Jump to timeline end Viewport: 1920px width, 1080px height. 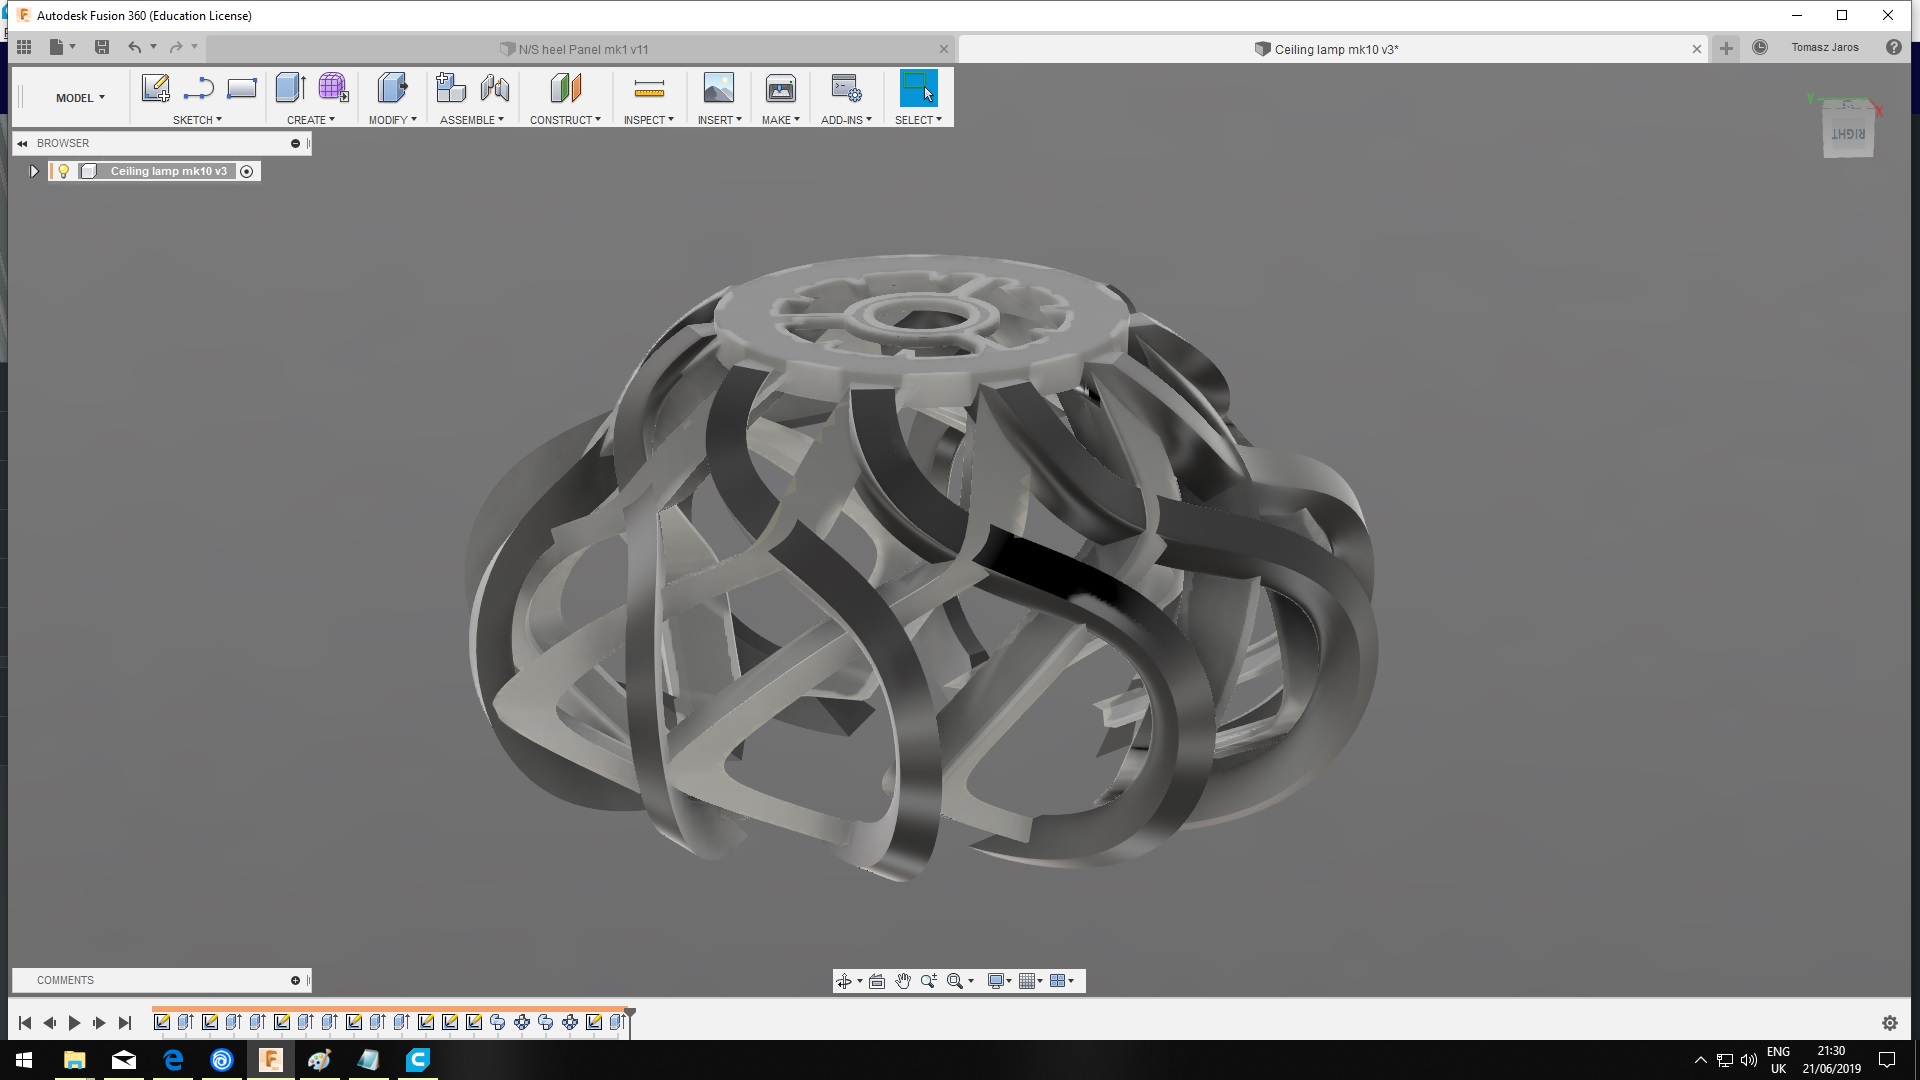coord(125,1023)
